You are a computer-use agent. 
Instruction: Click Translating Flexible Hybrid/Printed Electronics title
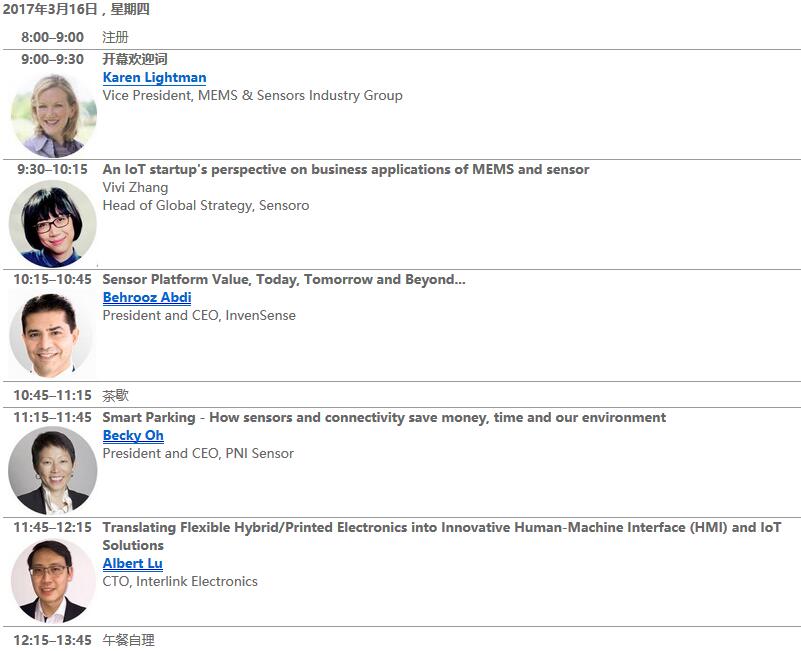click(x=442, y=536)
